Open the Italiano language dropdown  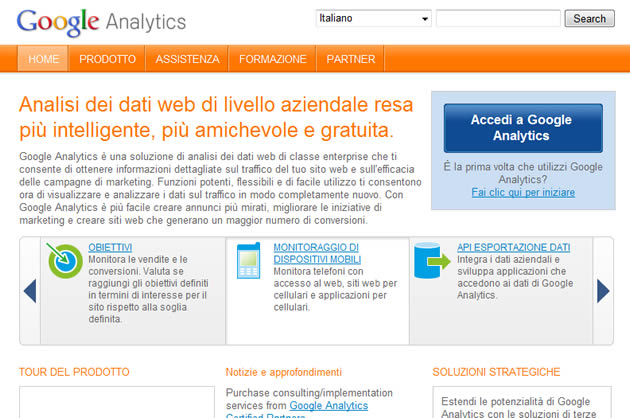pyautogui.click(x=374, y=18)
